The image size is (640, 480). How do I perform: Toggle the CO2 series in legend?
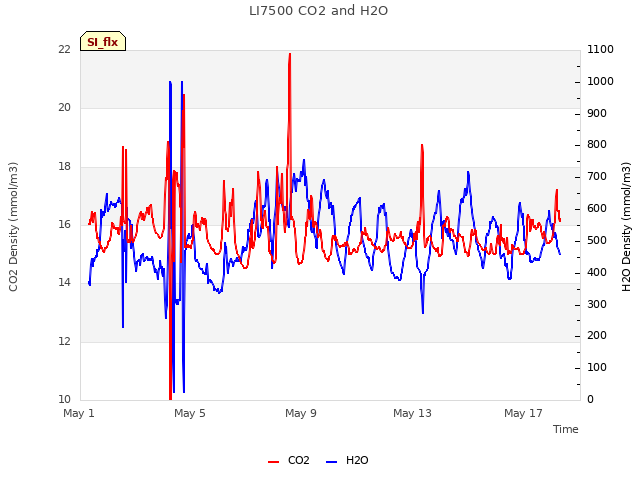click(289, 460)
